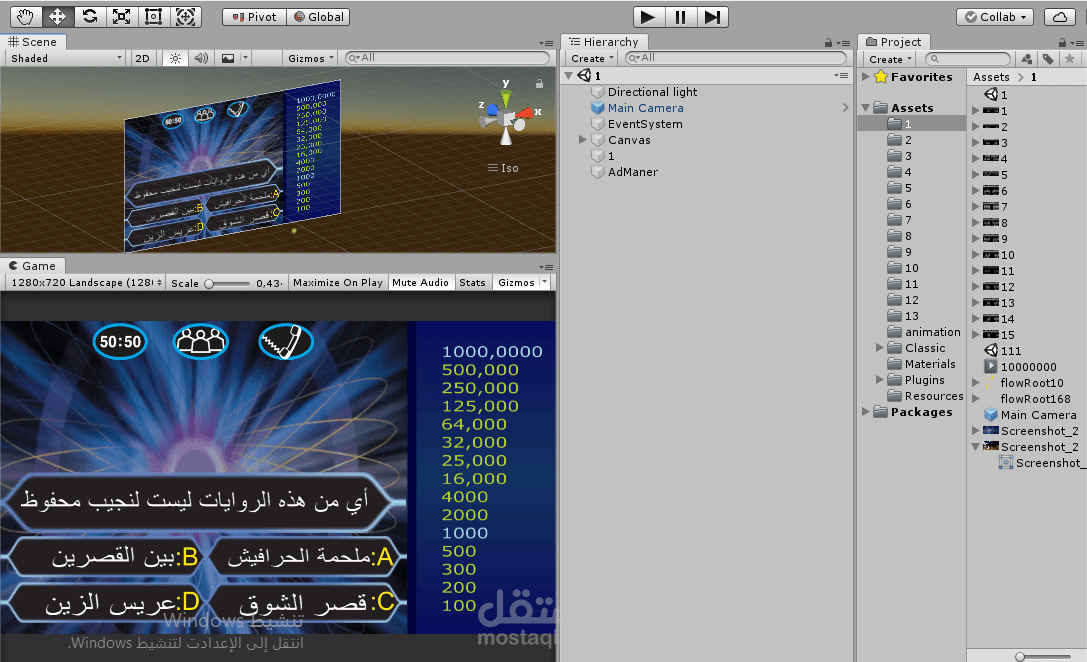The image size is (1087, 662).
Task: Open Project Create dropdown
Action: click(890, 59)
